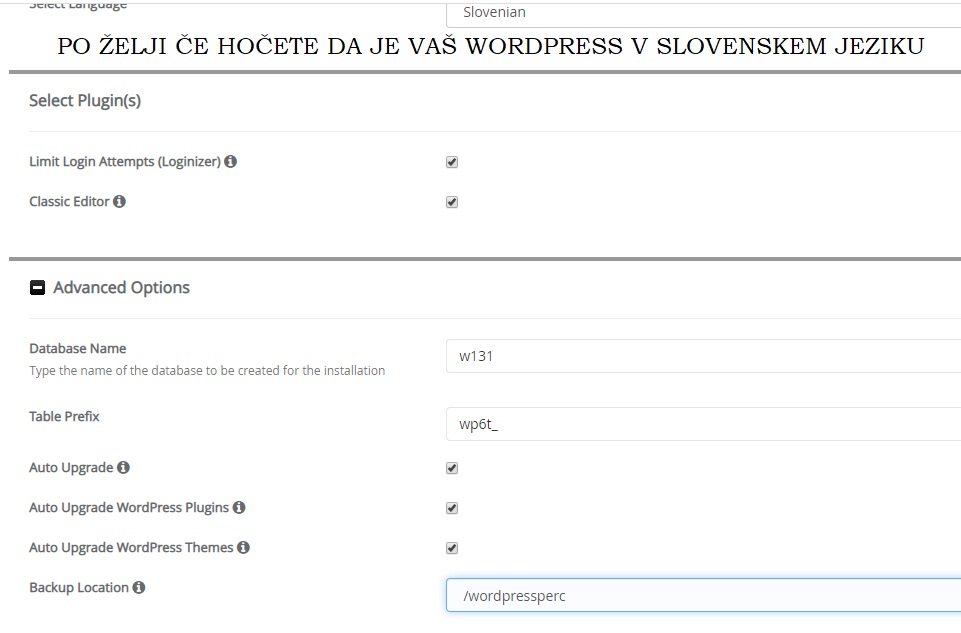
Task: Open info icon for Auto Upgrade WordPress Plugins
Action: tap(239, 507)
